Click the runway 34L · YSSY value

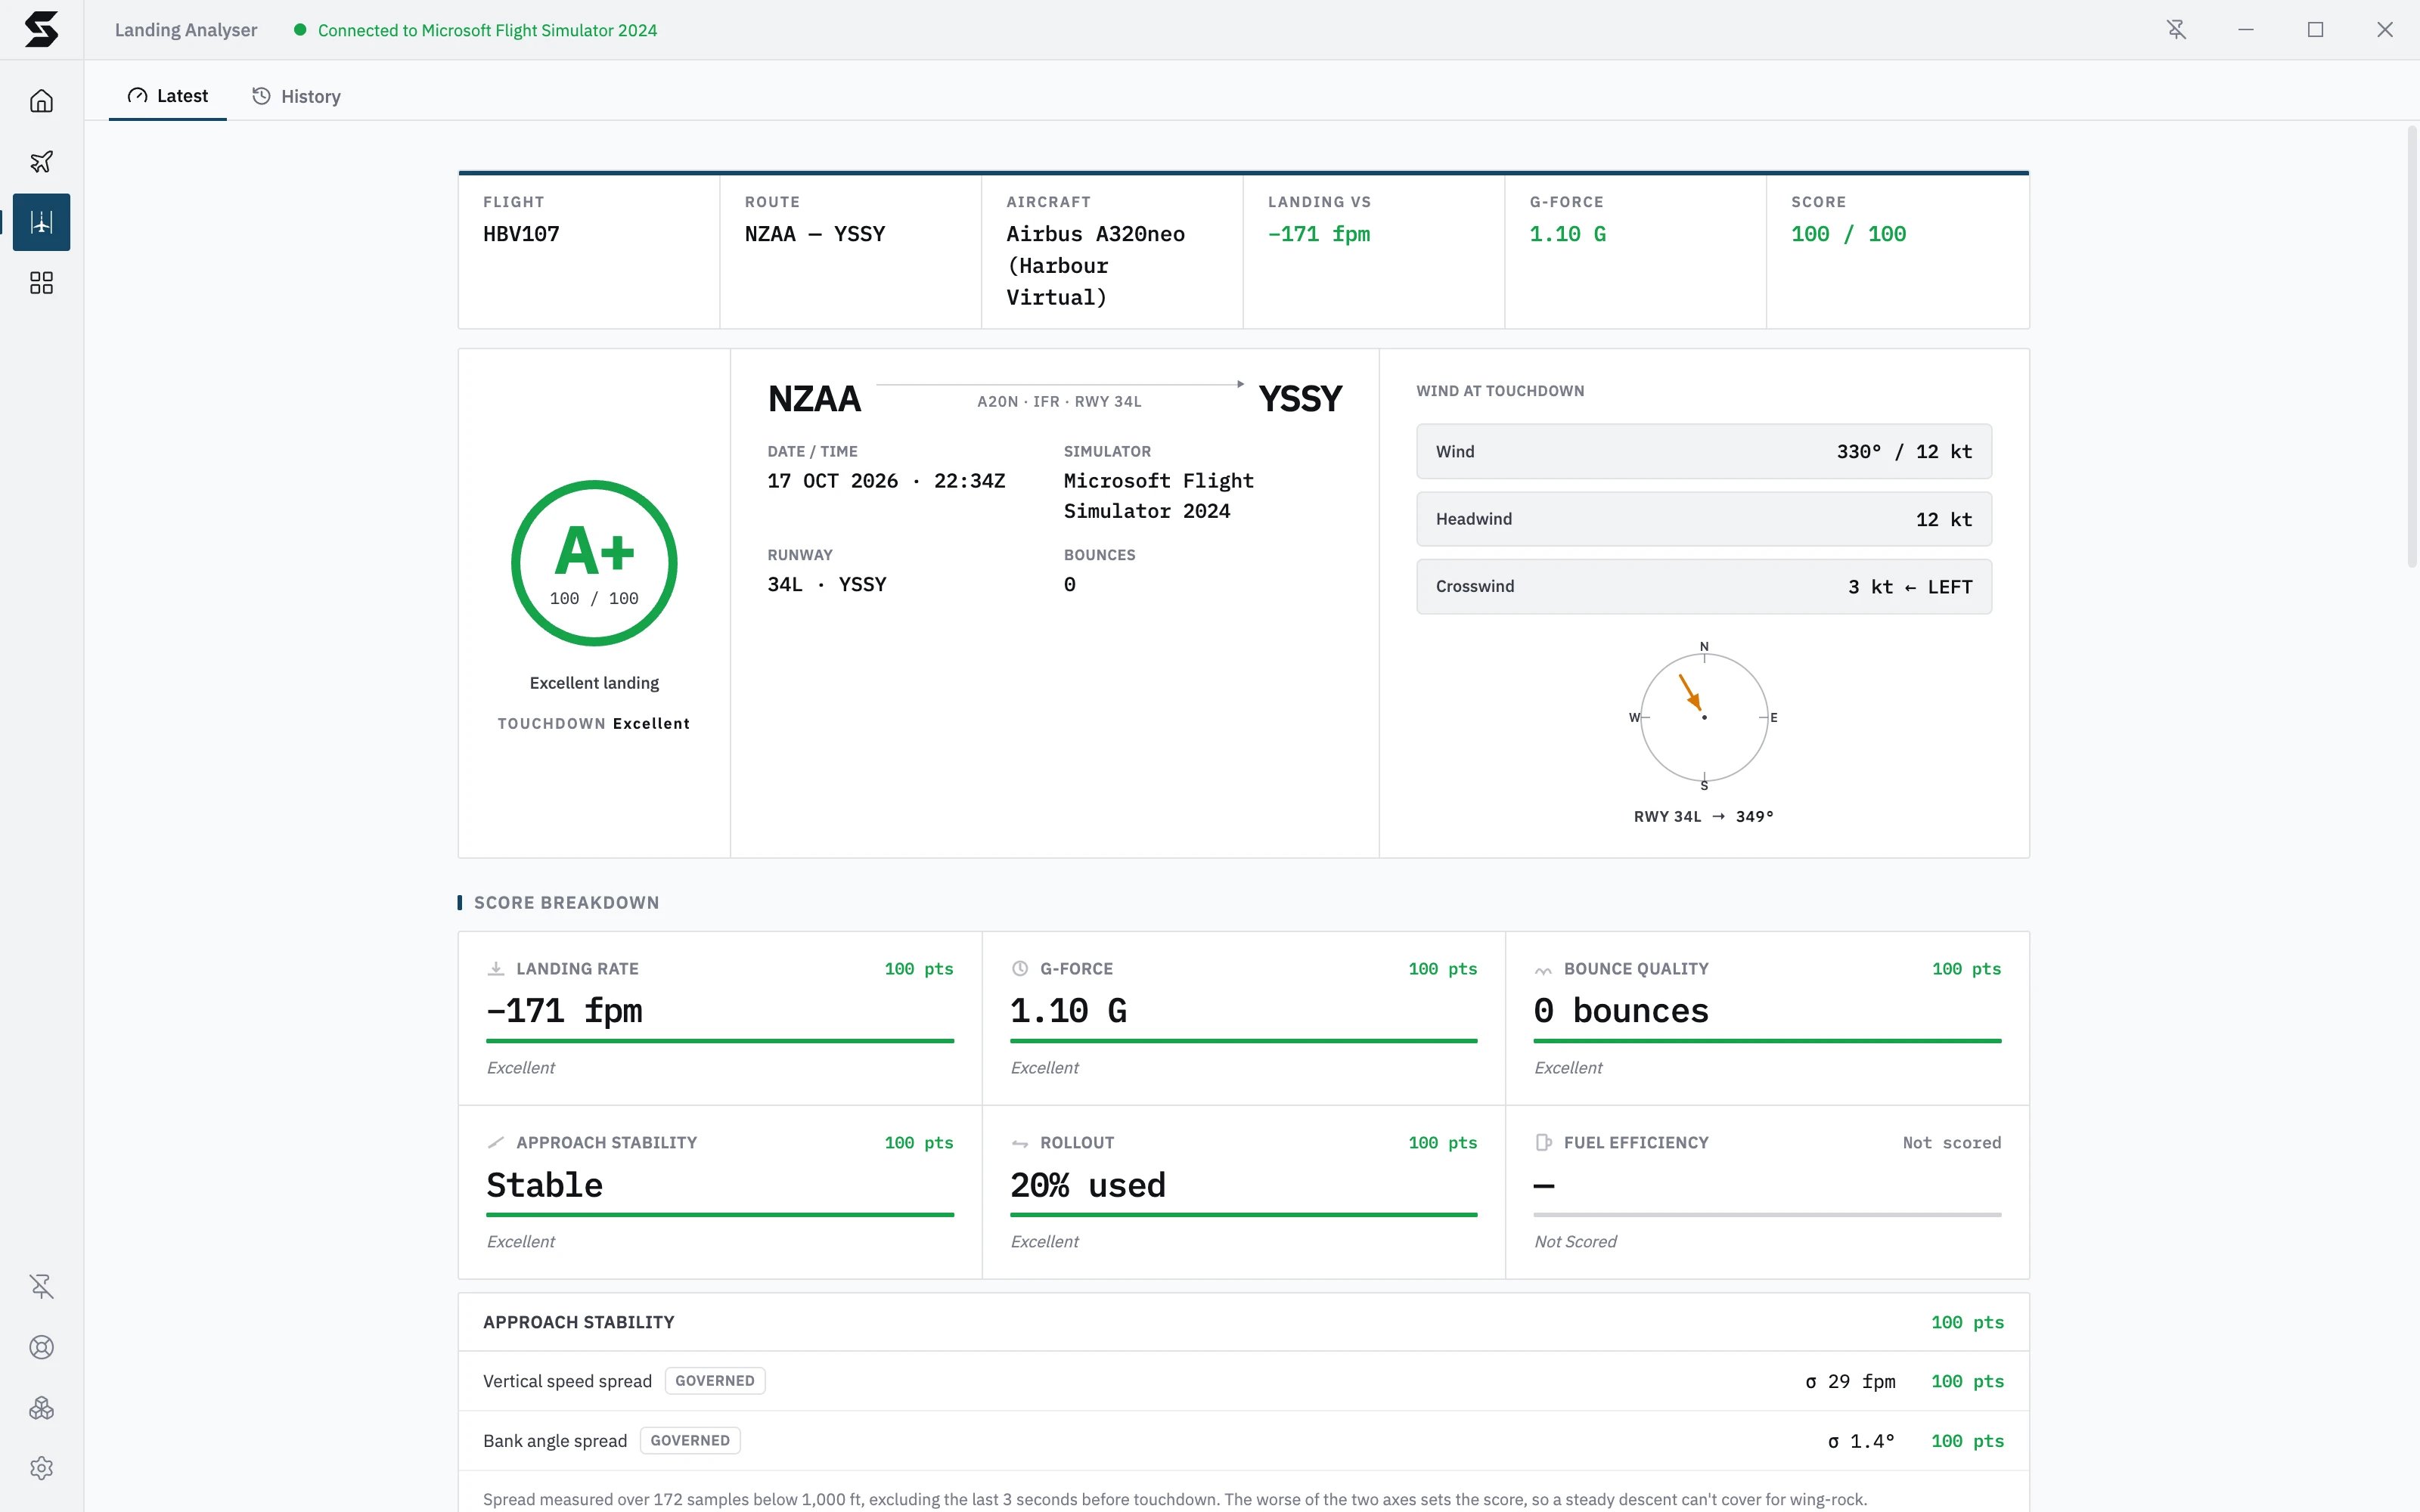click(x=827, y=585)
